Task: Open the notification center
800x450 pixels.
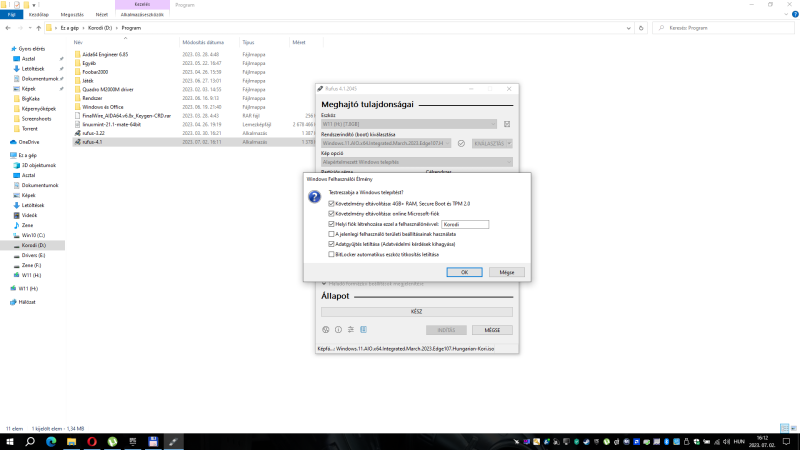Action: coord(787,441)
